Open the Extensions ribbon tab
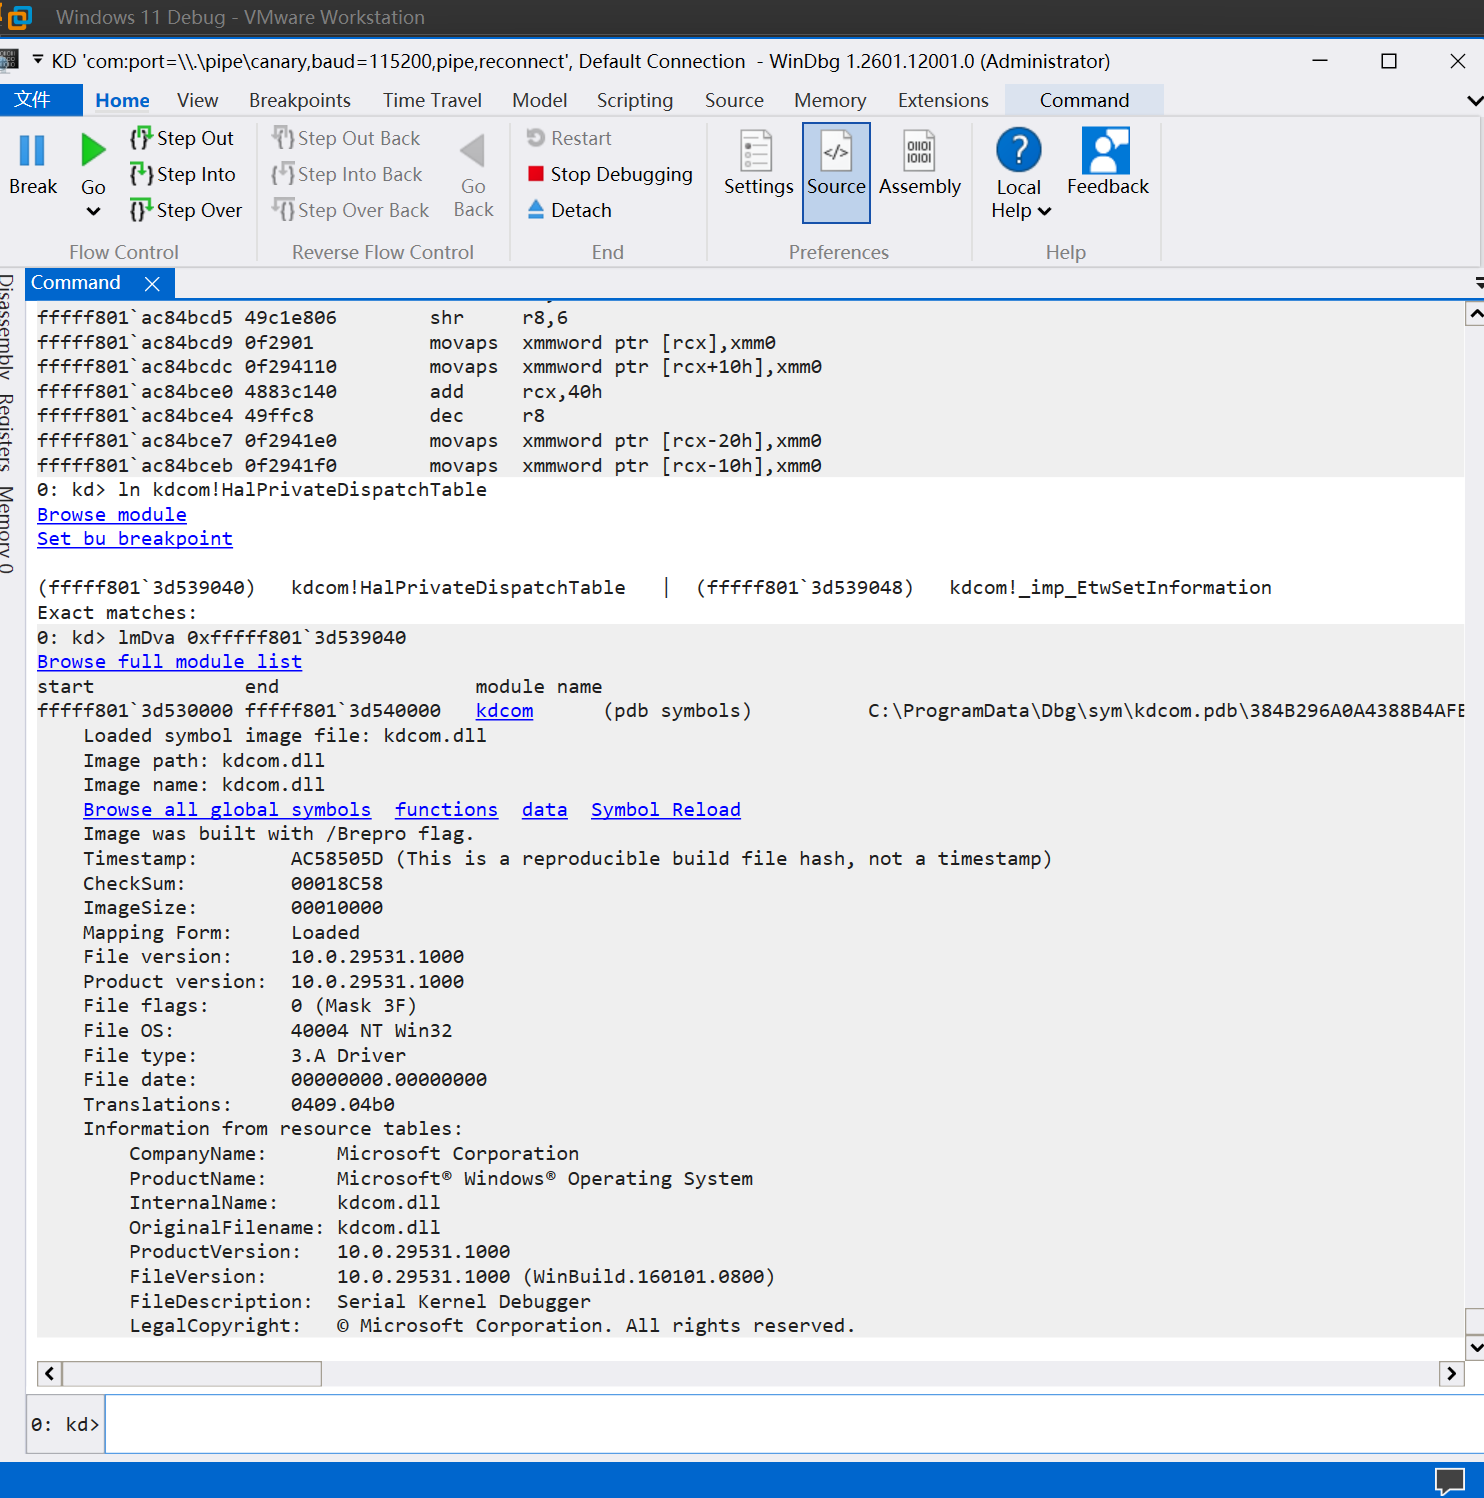 (943, 100)
